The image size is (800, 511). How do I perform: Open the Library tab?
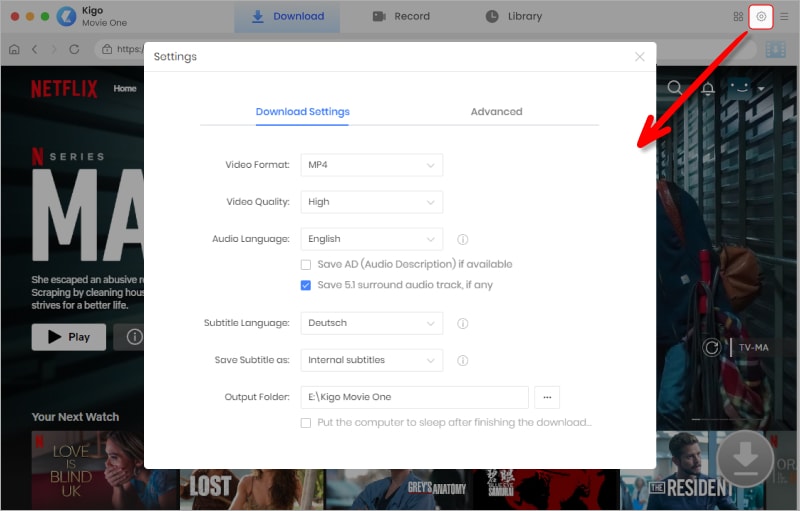[x=514, y=16]
